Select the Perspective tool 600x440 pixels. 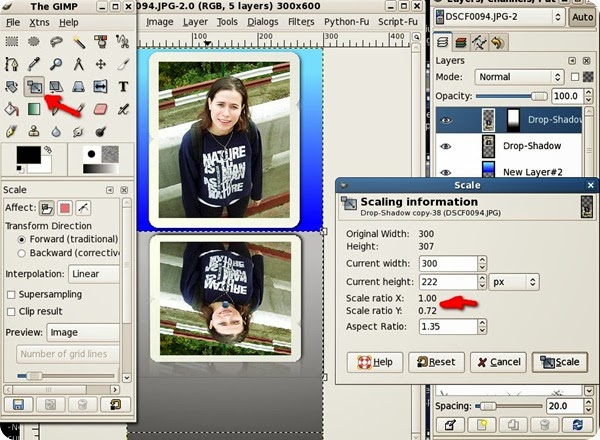(x=79, y=86)
